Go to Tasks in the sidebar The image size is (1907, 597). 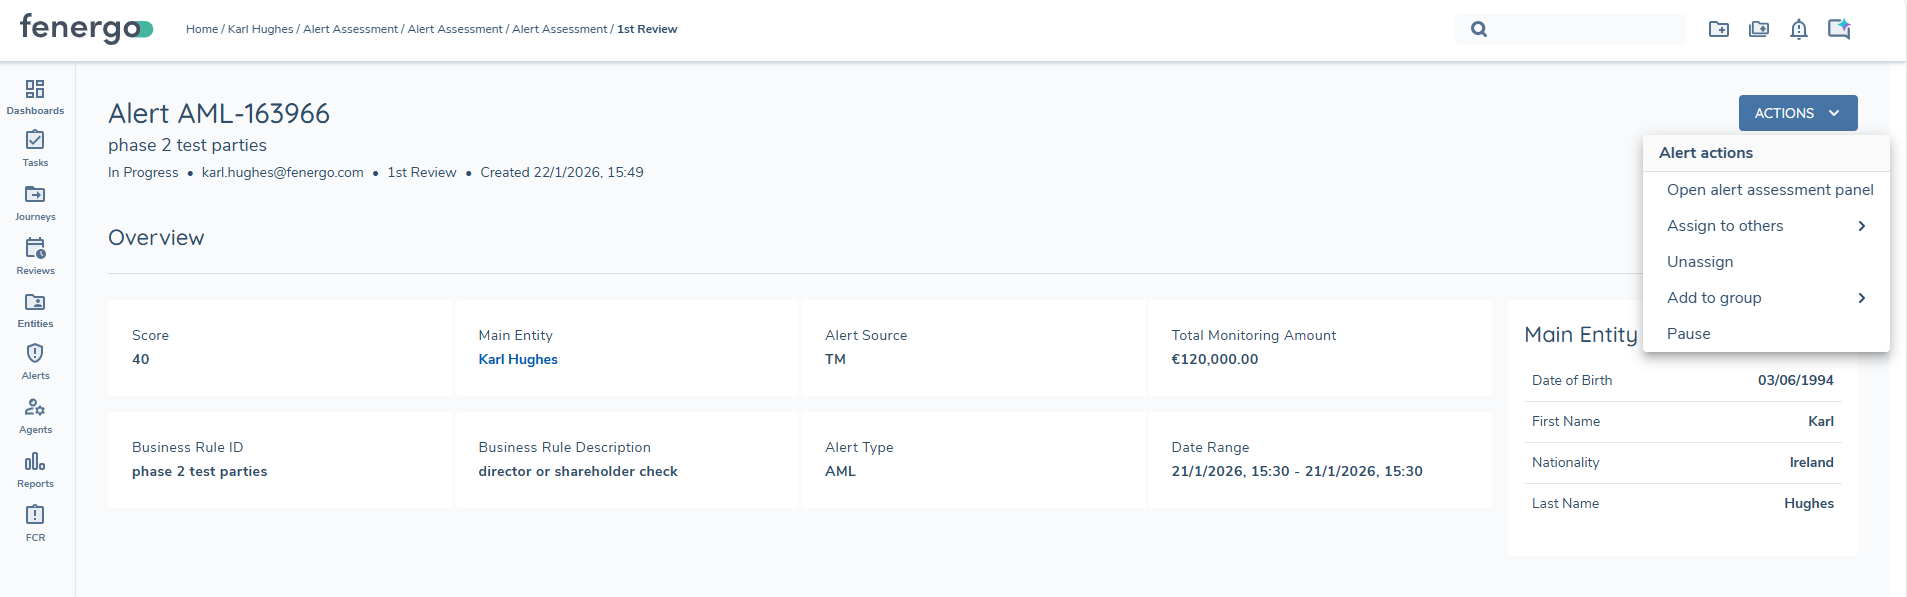tap(35, 141)
